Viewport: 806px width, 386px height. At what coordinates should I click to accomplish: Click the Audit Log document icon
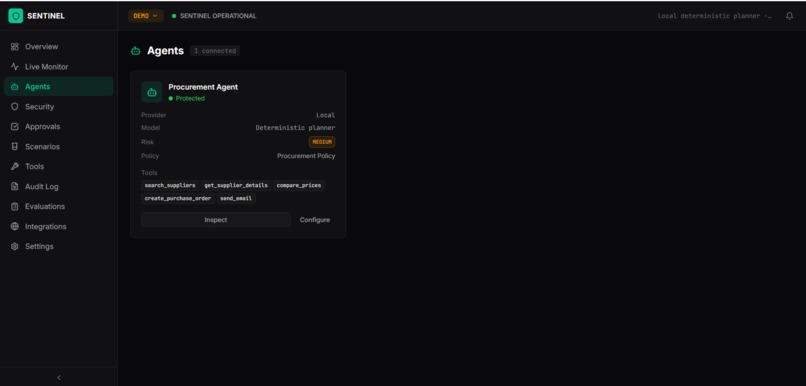point(14,187)
